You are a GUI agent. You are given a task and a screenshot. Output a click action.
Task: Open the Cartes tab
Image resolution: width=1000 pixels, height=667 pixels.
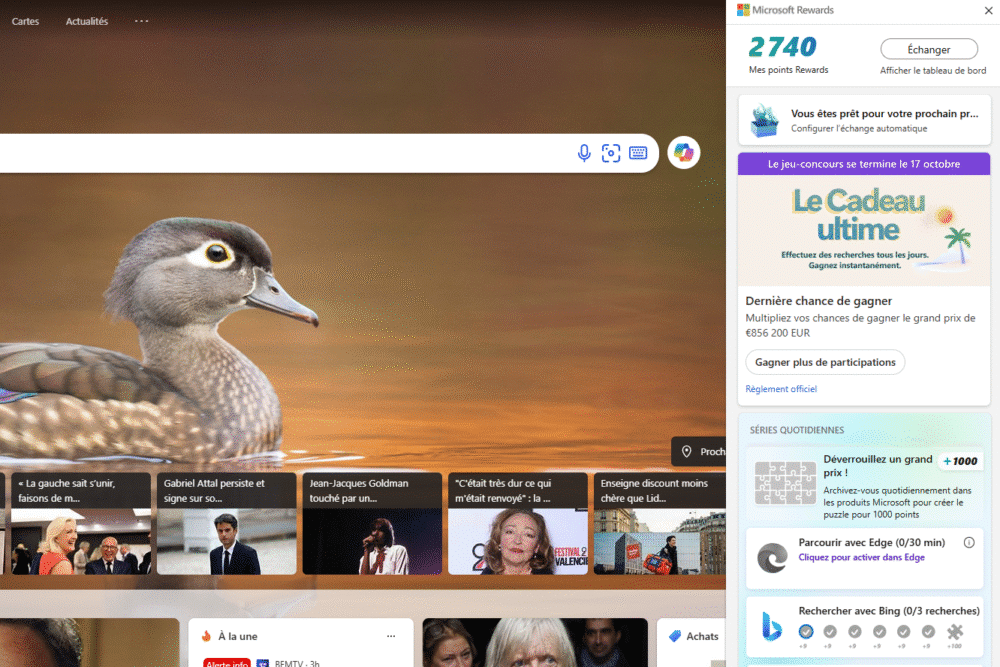click(25, 21)
